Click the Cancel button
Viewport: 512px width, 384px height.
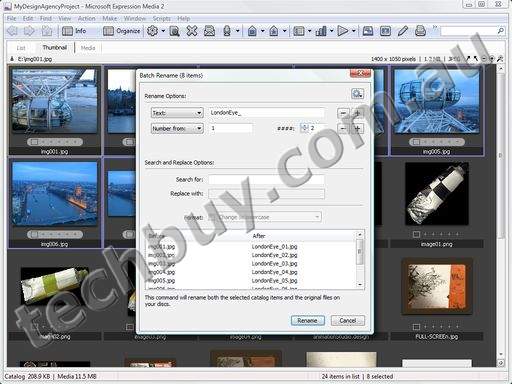[x=348, y=321]
